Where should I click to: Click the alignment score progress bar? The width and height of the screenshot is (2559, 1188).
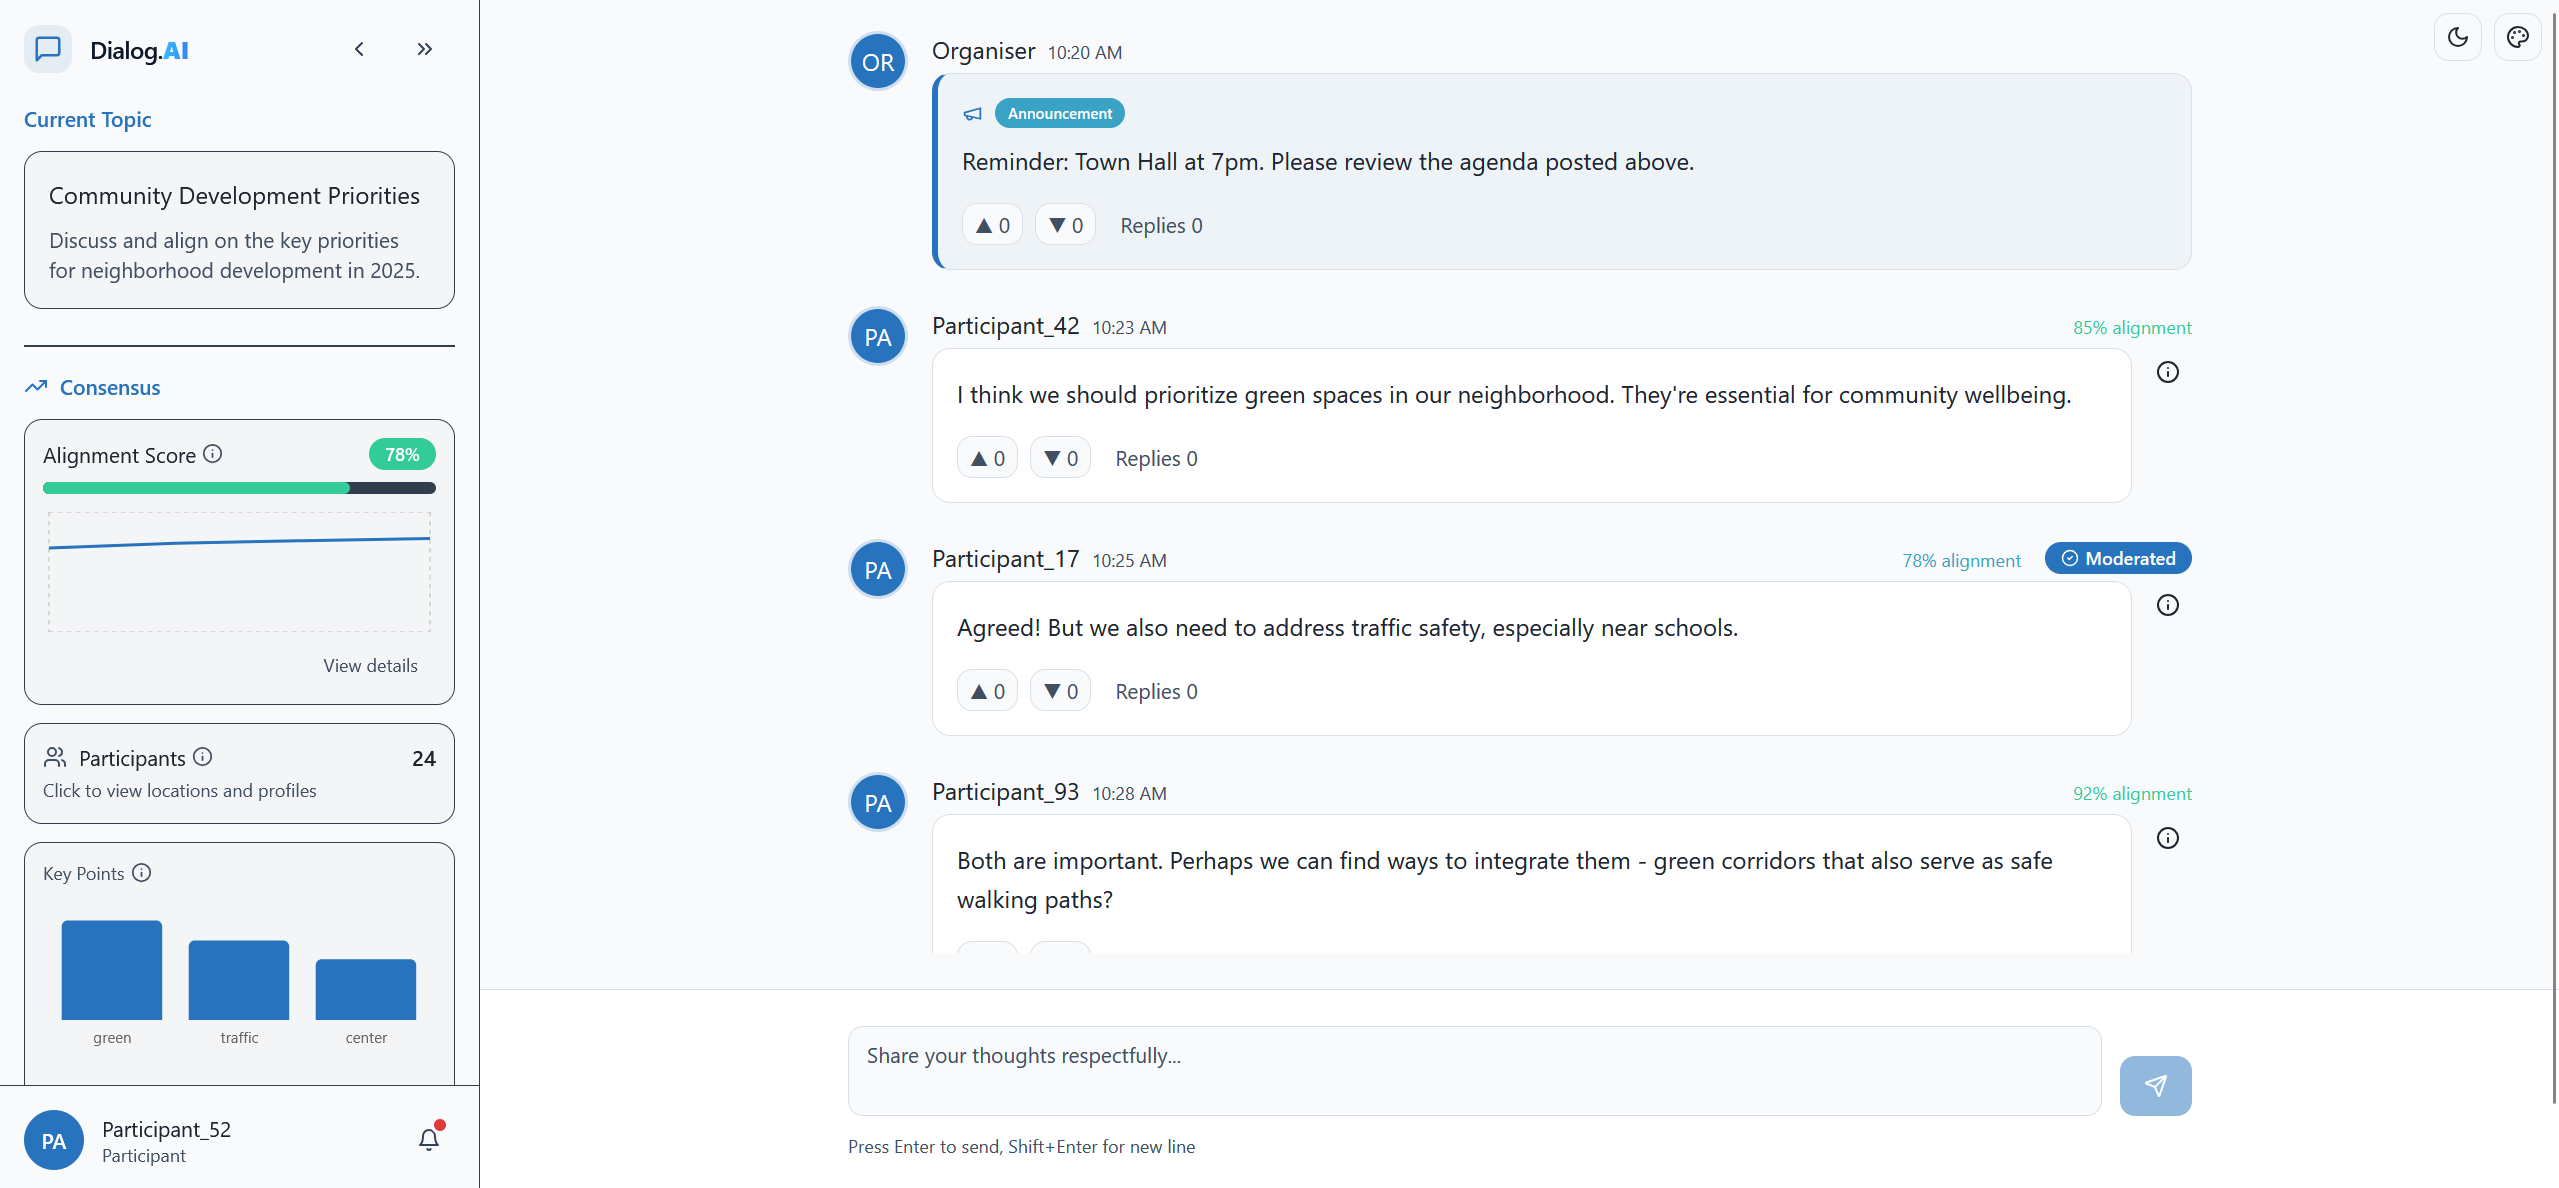pos(239,487)
